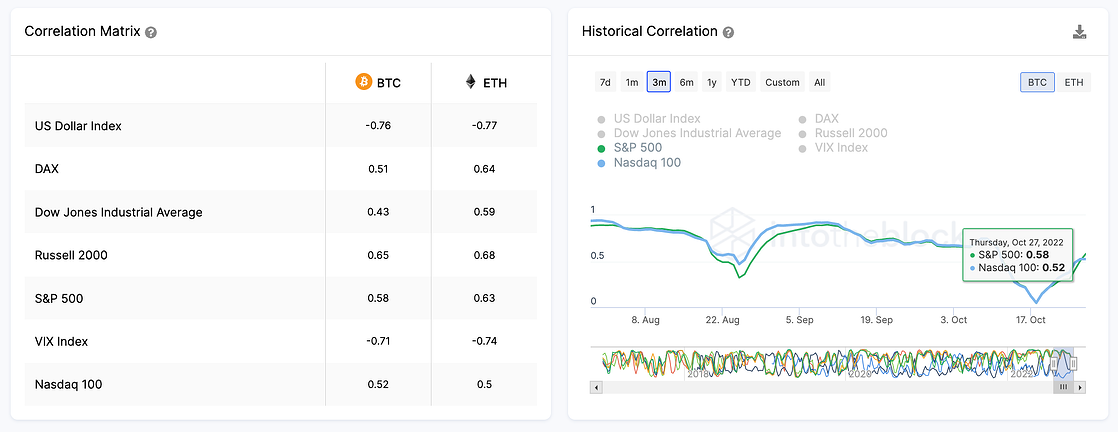Click the DAX row label in matrix
1118x432 pixels.
click(46, 169)
